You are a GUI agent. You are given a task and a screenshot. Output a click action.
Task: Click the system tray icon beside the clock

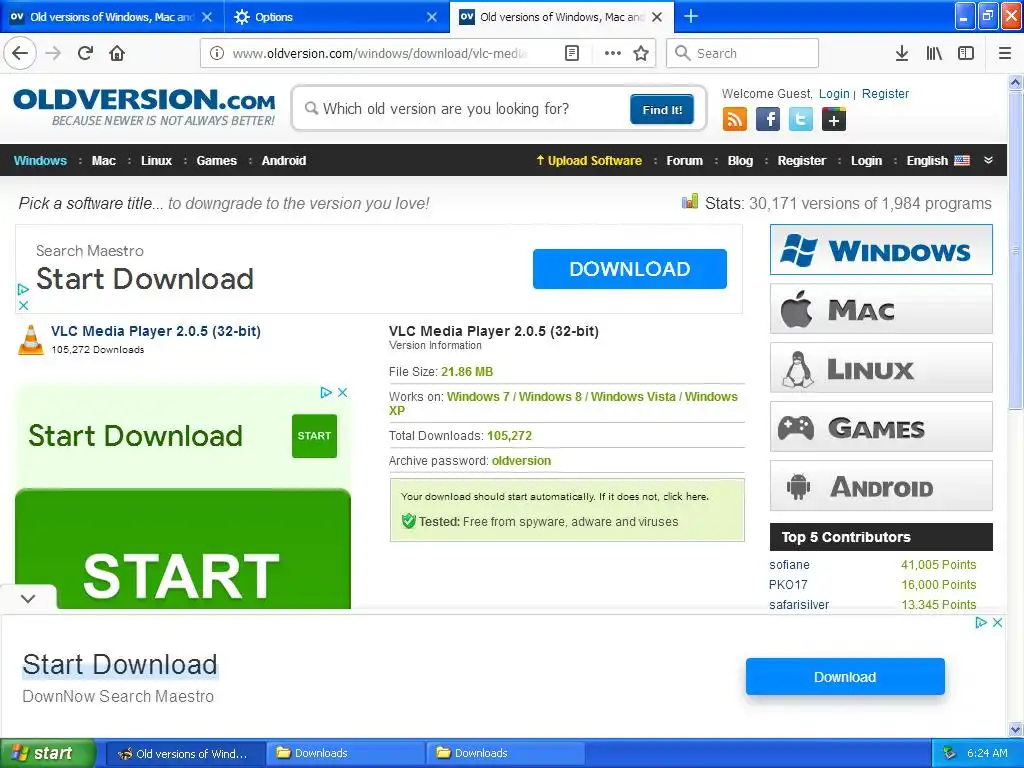950,753
